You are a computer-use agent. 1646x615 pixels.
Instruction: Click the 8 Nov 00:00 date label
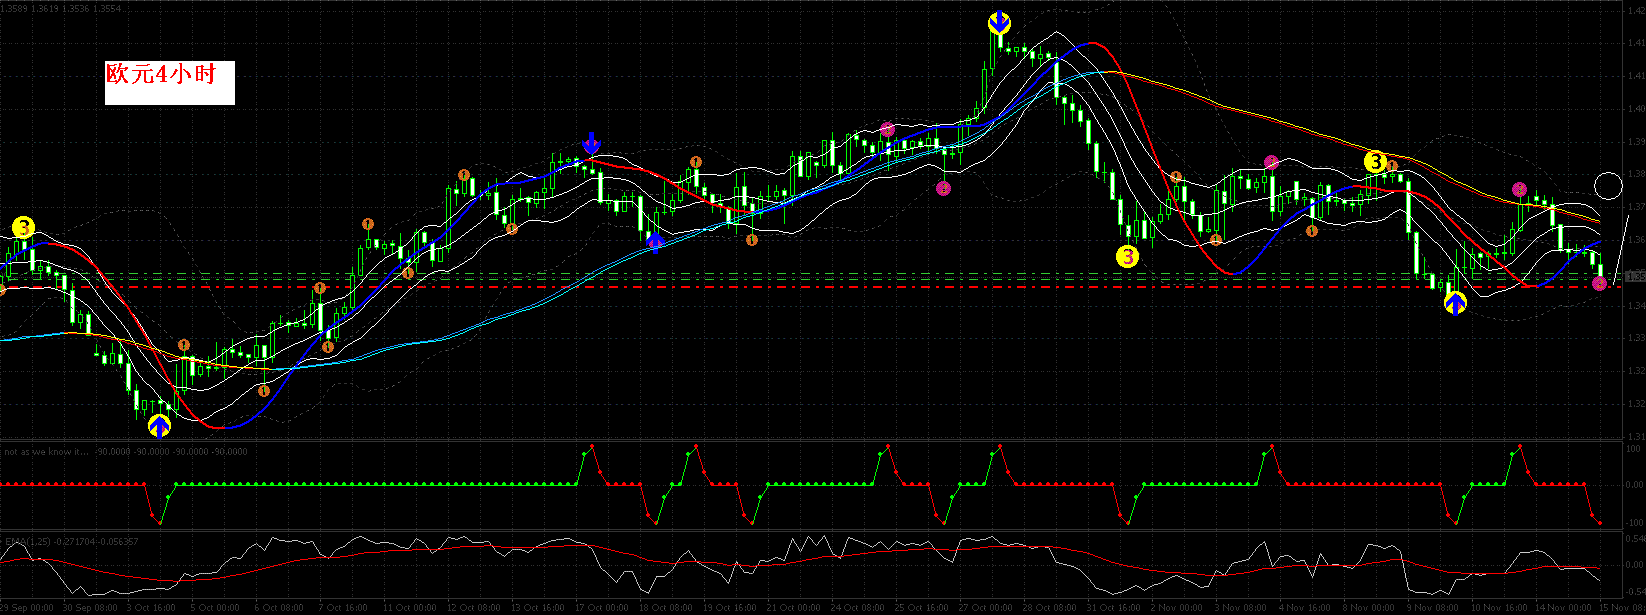click(1368, 608)
